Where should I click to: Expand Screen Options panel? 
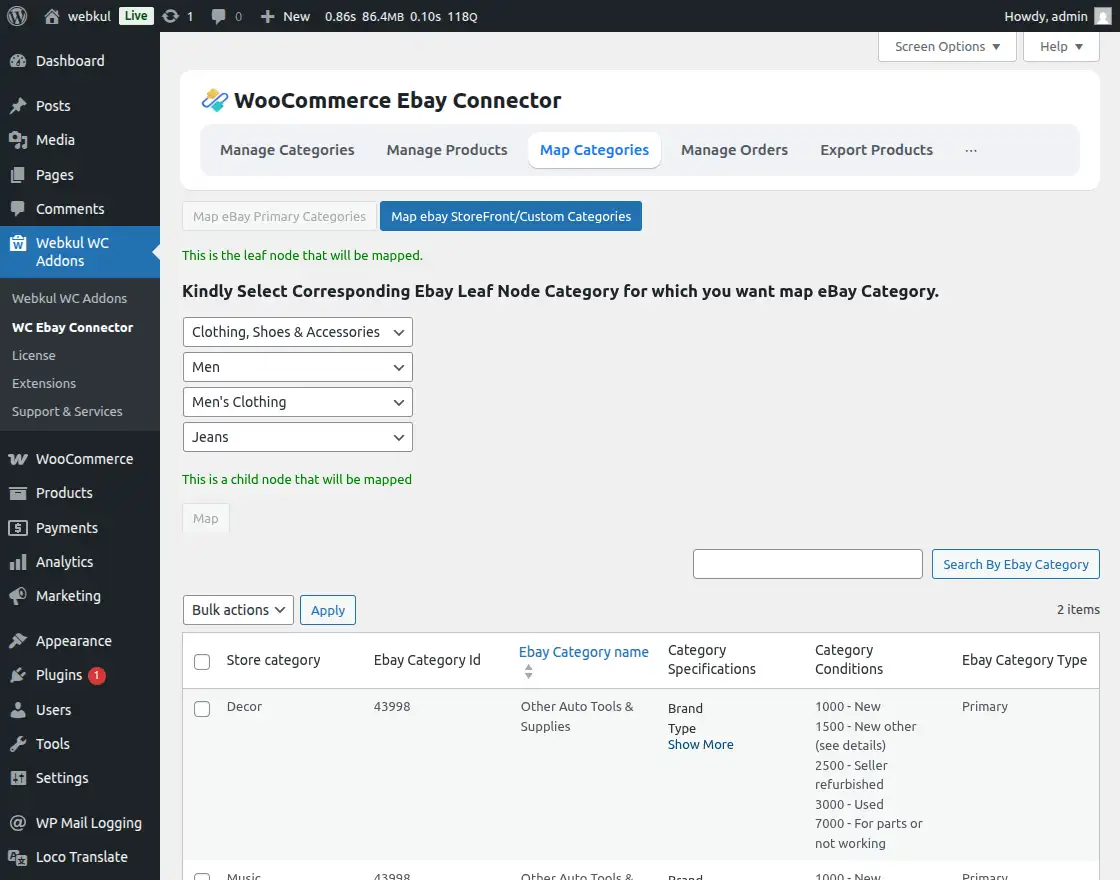(947, 46)
